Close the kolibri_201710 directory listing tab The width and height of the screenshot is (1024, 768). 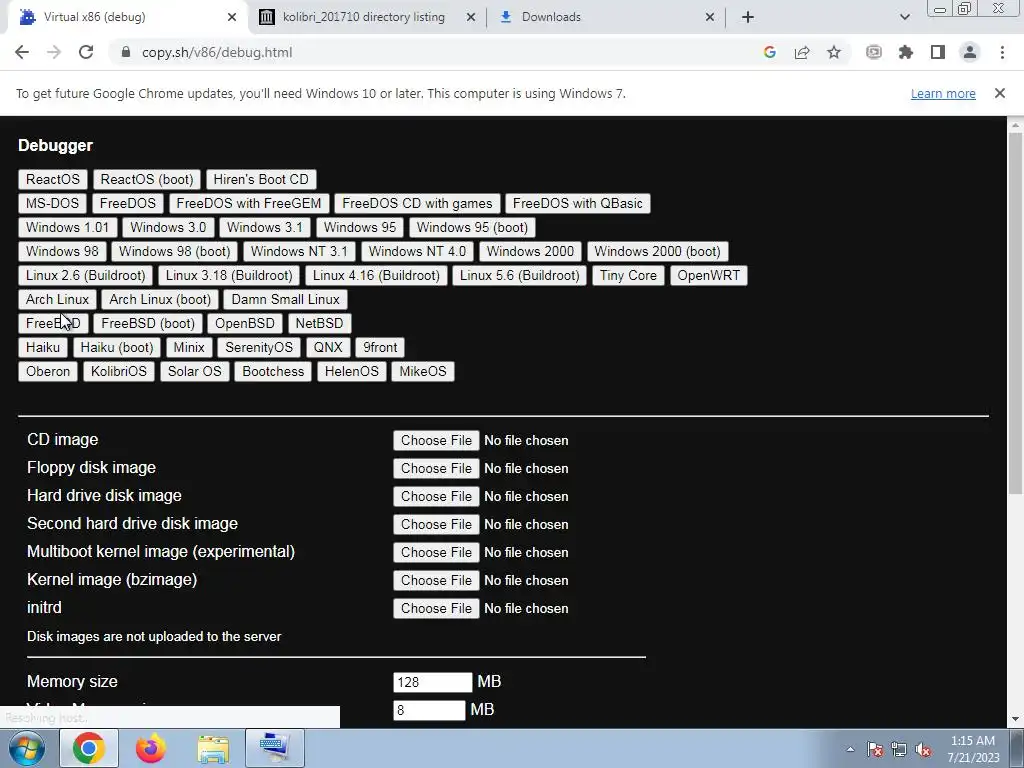point(470,17)
